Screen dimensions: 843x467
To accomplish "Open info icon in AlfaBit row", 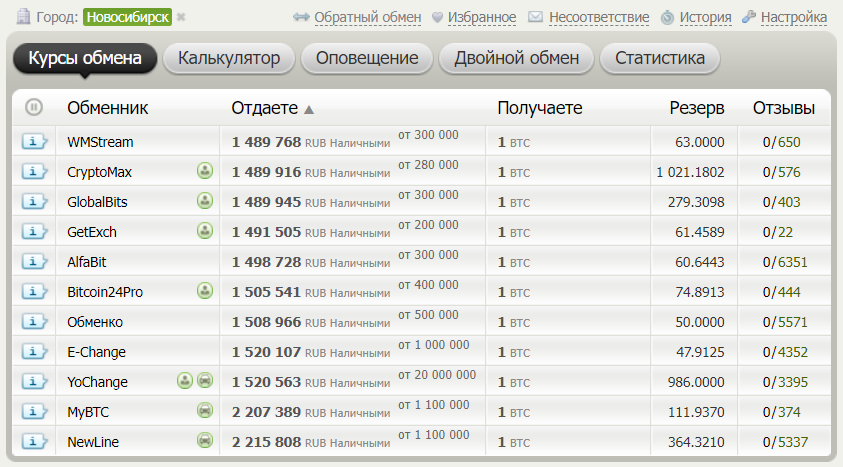I will 34,262.
